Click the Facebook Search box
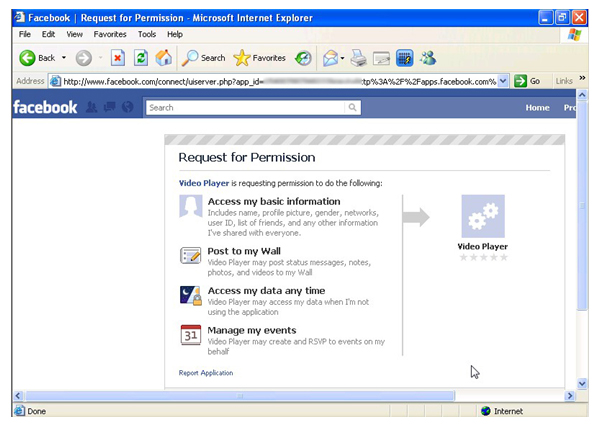599x425 pixels. tap(246, 108)
